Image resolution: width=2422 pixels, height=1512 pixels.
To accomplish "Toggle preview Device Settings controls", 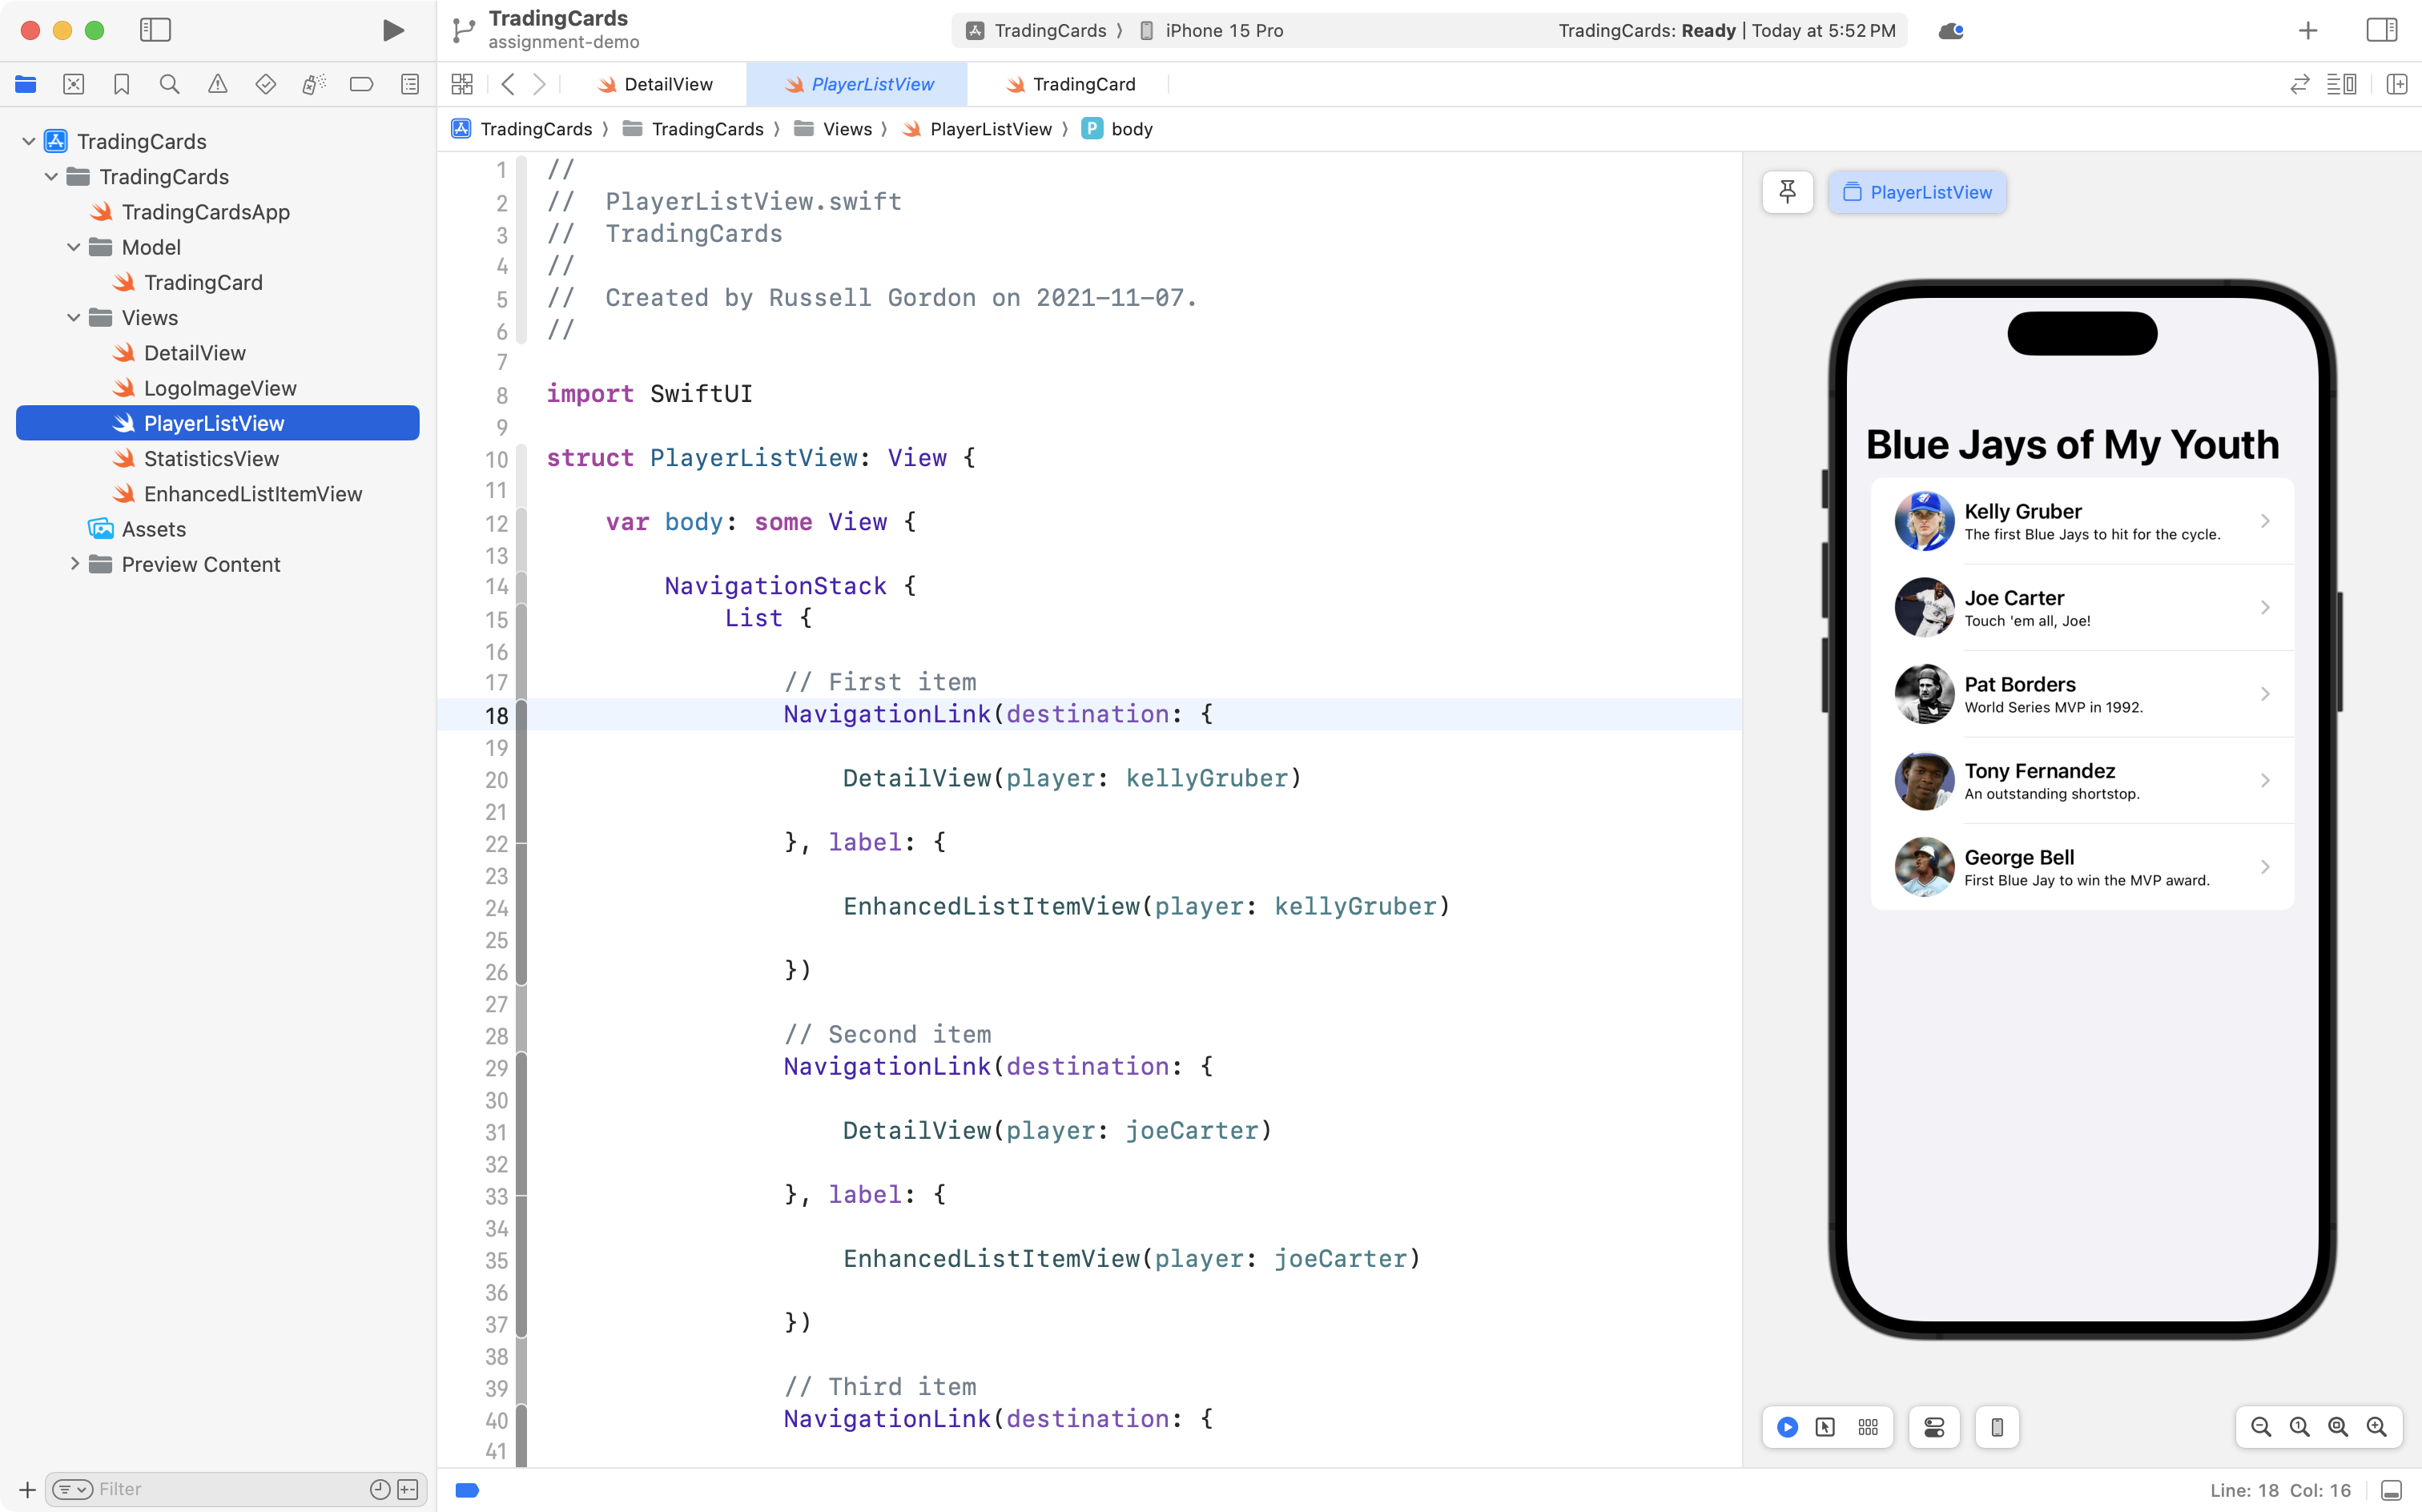I will pyautogui.click(x=1933, y=1427).
